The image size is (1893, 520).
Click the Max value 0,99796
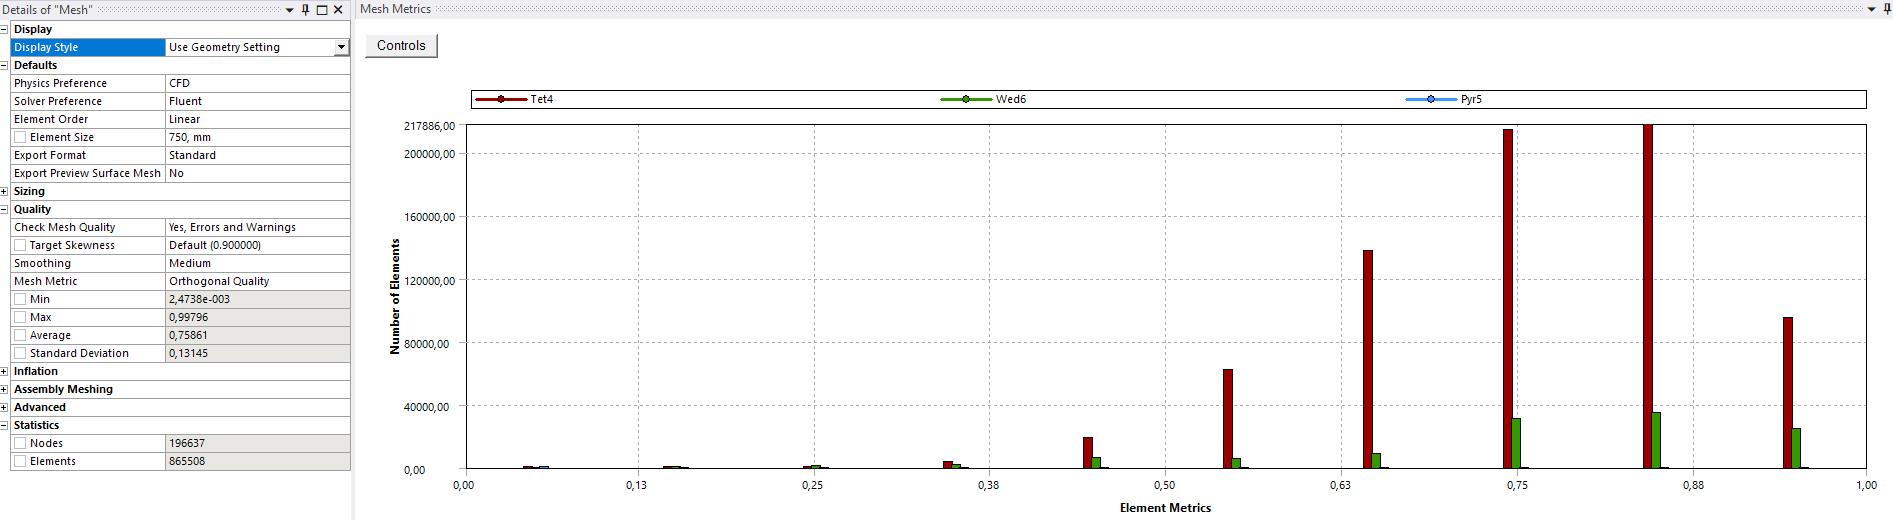coord(257,317)
